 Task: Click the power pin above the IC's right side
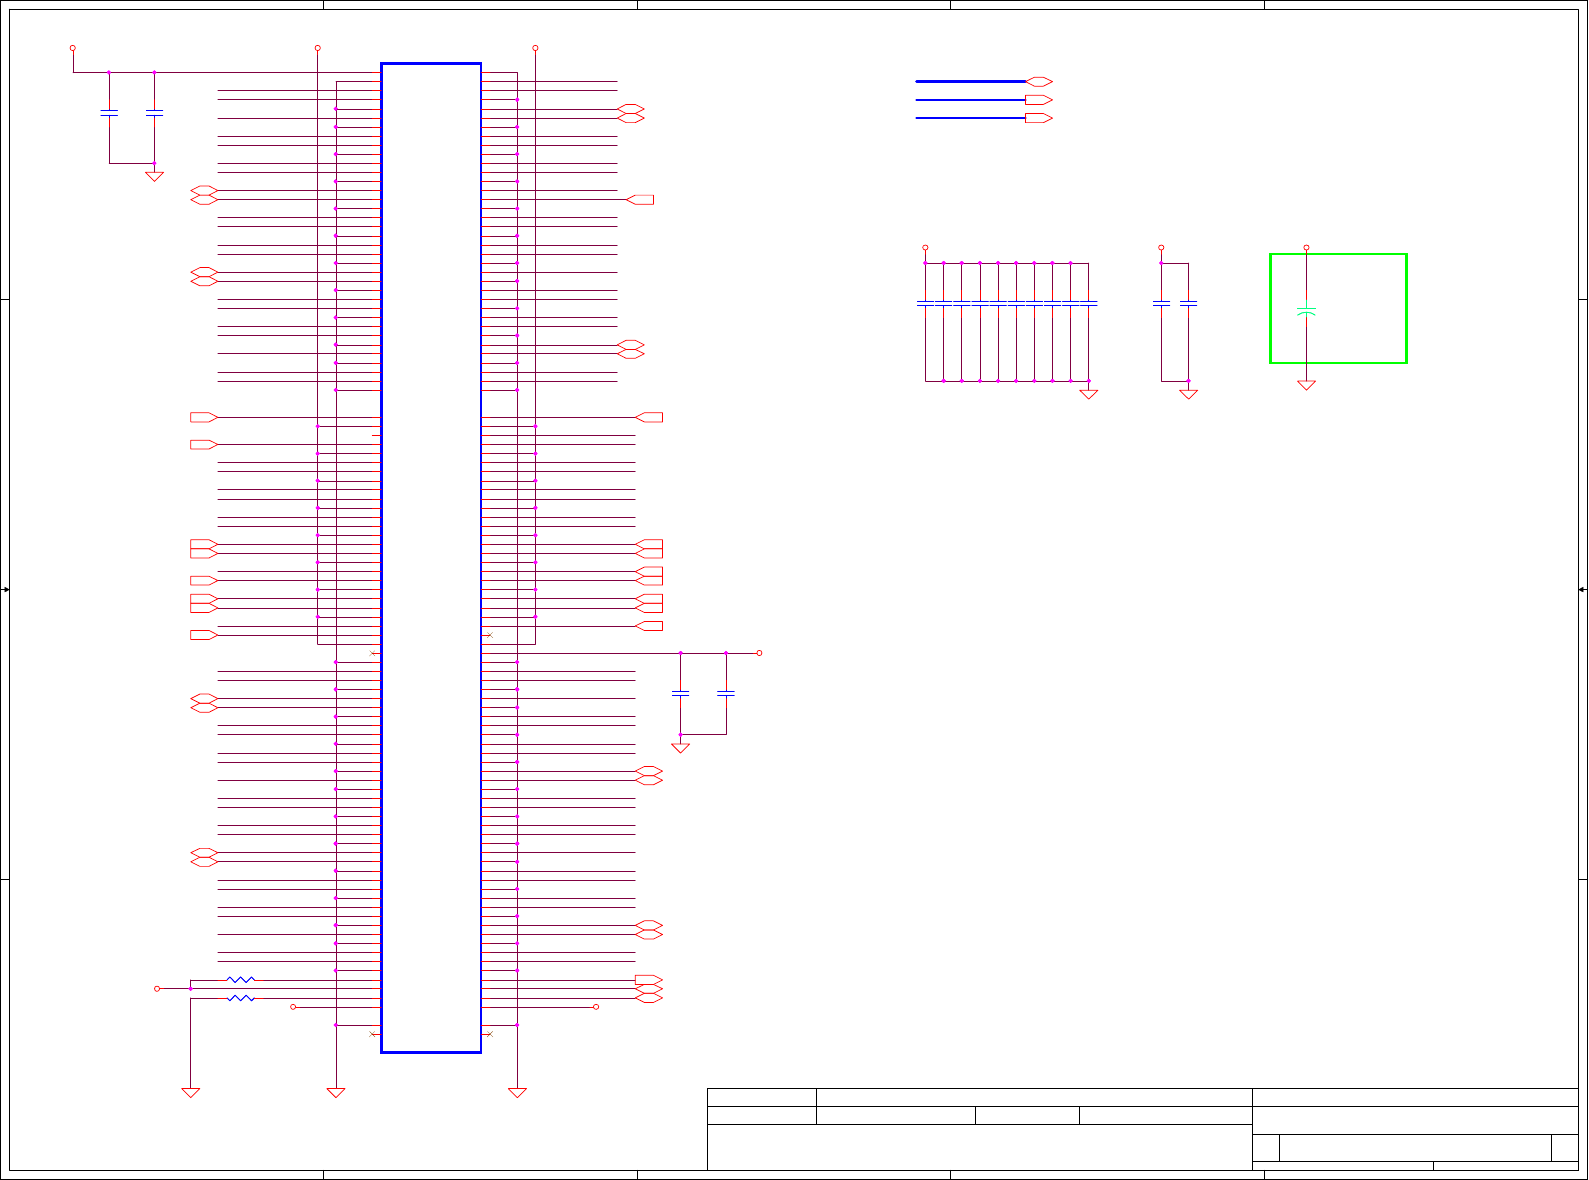click(x=535, y=48)
